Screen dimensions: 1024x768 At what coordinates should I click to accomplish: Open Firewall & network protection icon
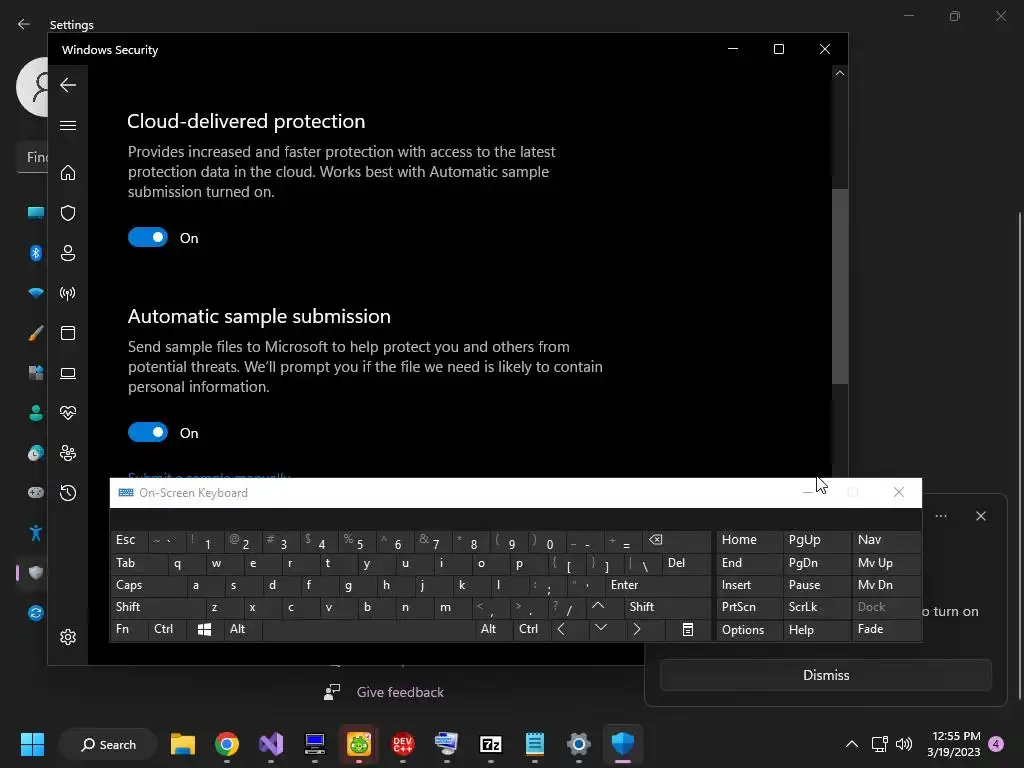[x=68, y=293]
